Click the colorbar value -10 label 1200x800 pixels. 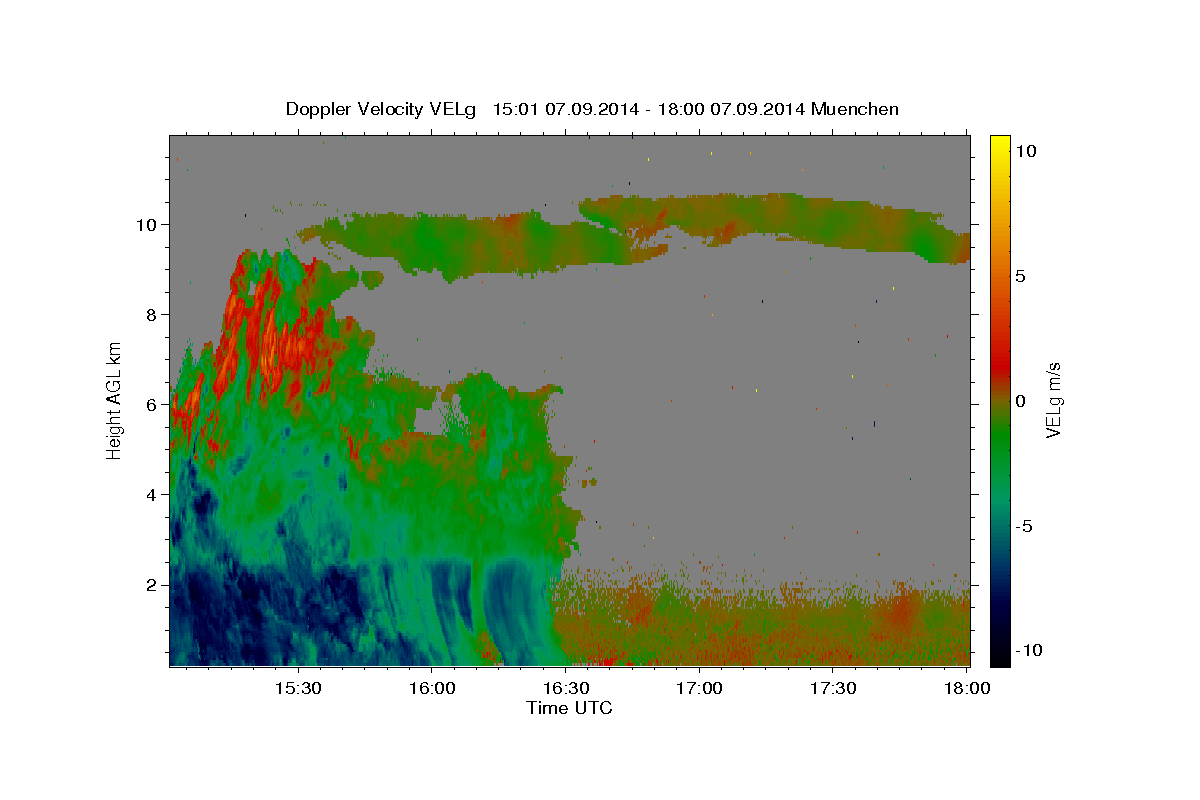1028,651
